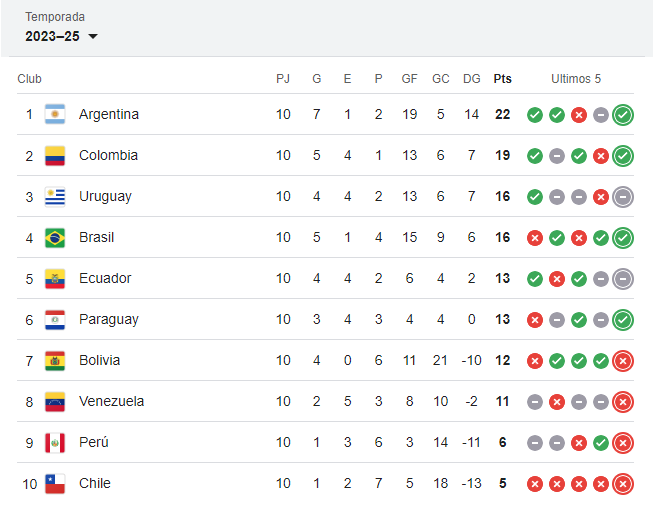
Task: Click the Uruguay flag icon
Action: [x=55, y=196]
